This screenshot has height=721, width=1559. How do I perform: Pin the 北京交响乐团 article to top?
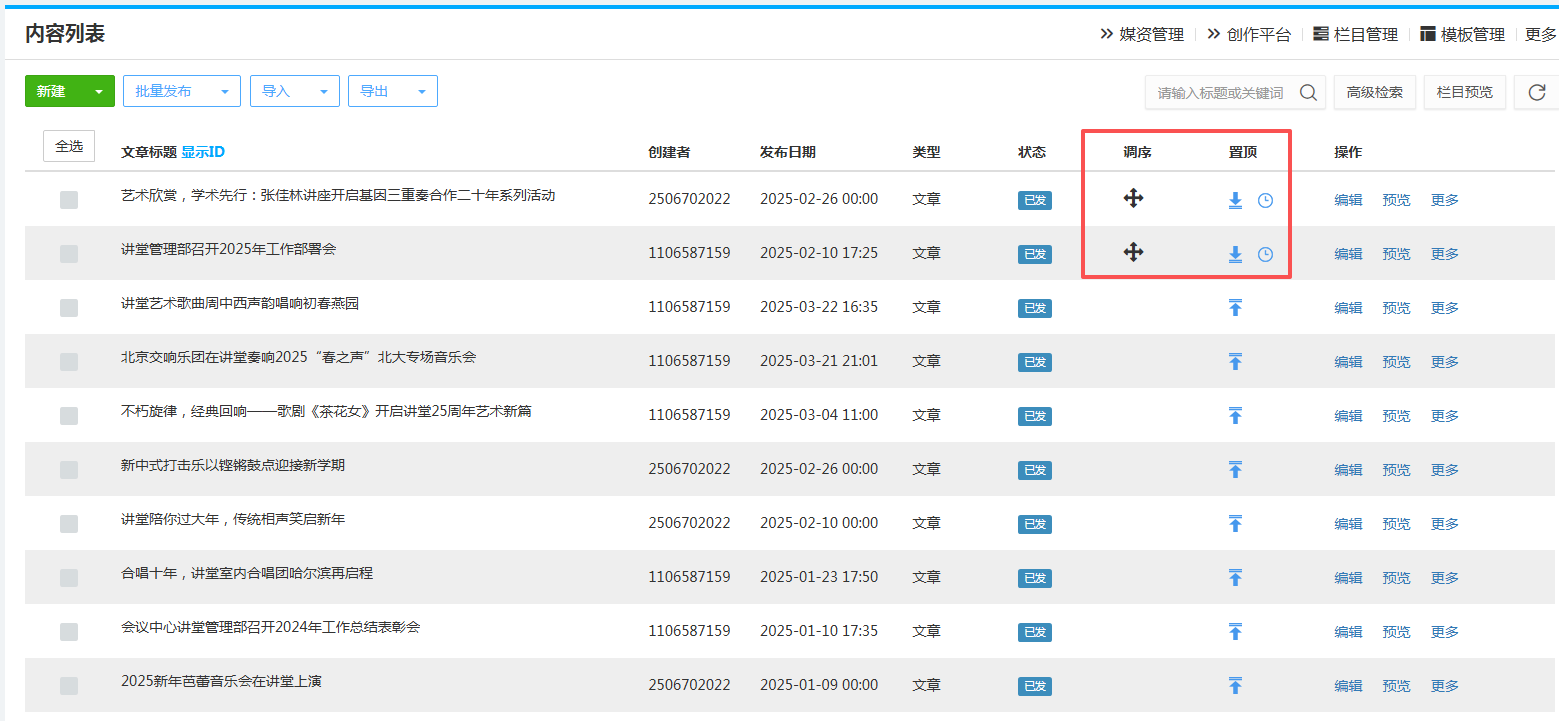(x=1235, y=362)
